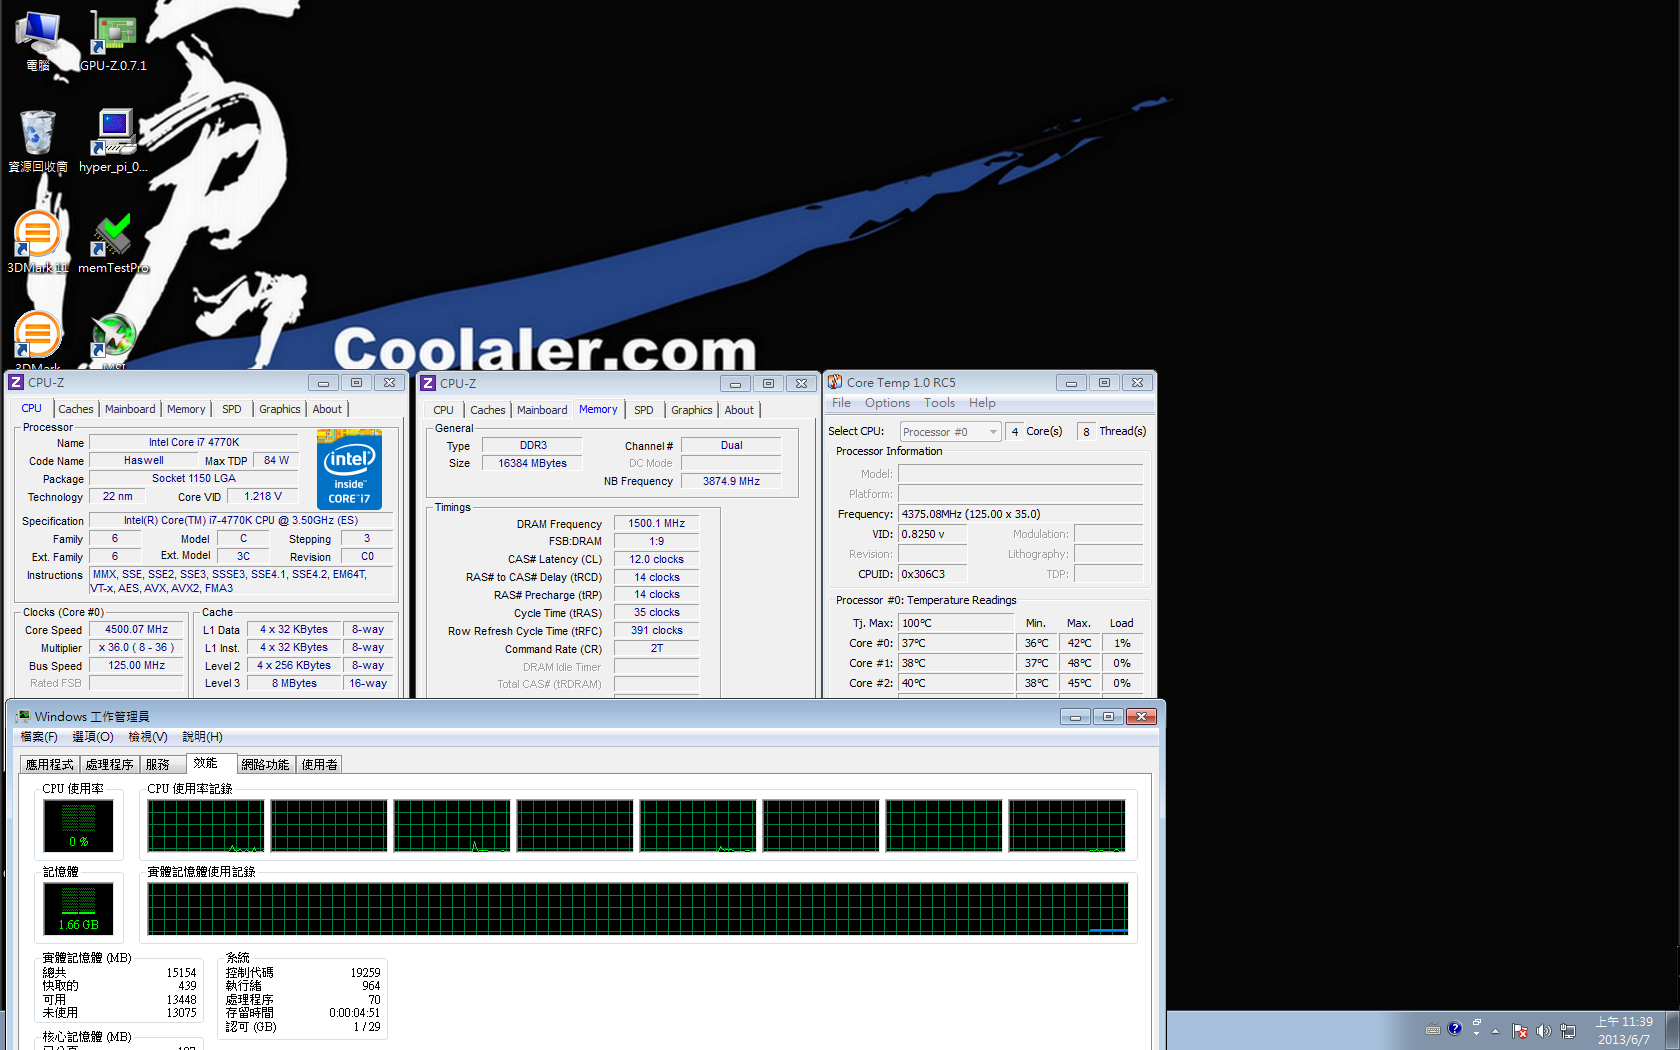Click the blue help icon in the taskbar
Viewport: 1680px width, 1050px height.
coord(1455,1028)
